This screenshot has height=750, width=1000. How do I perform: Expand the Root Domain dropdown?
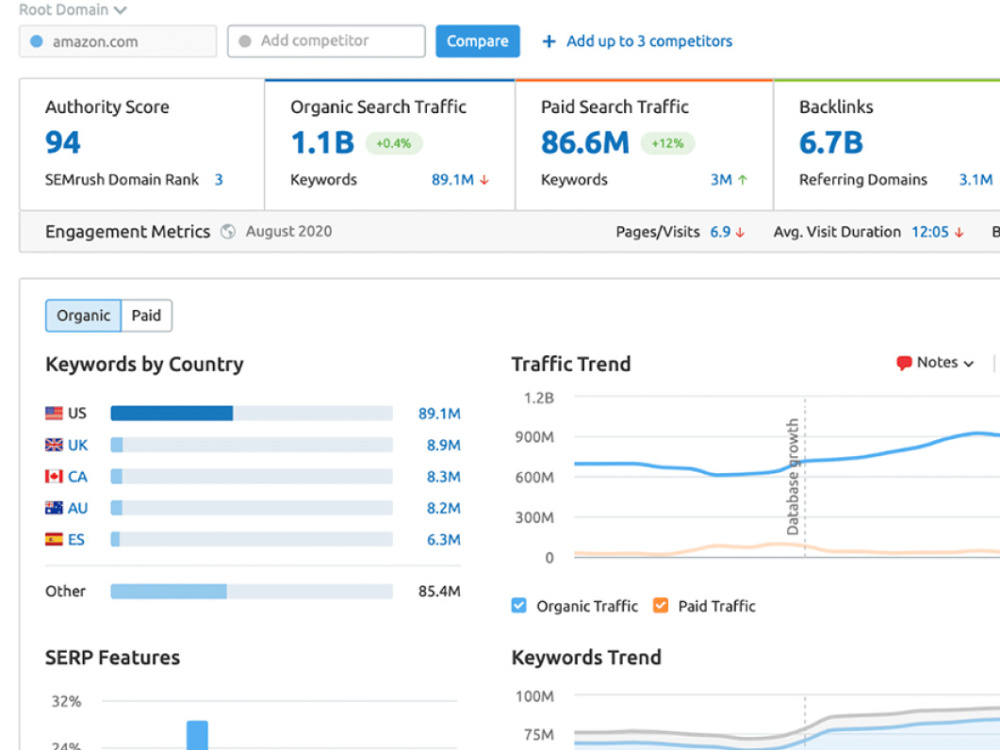tap(73, 10)
